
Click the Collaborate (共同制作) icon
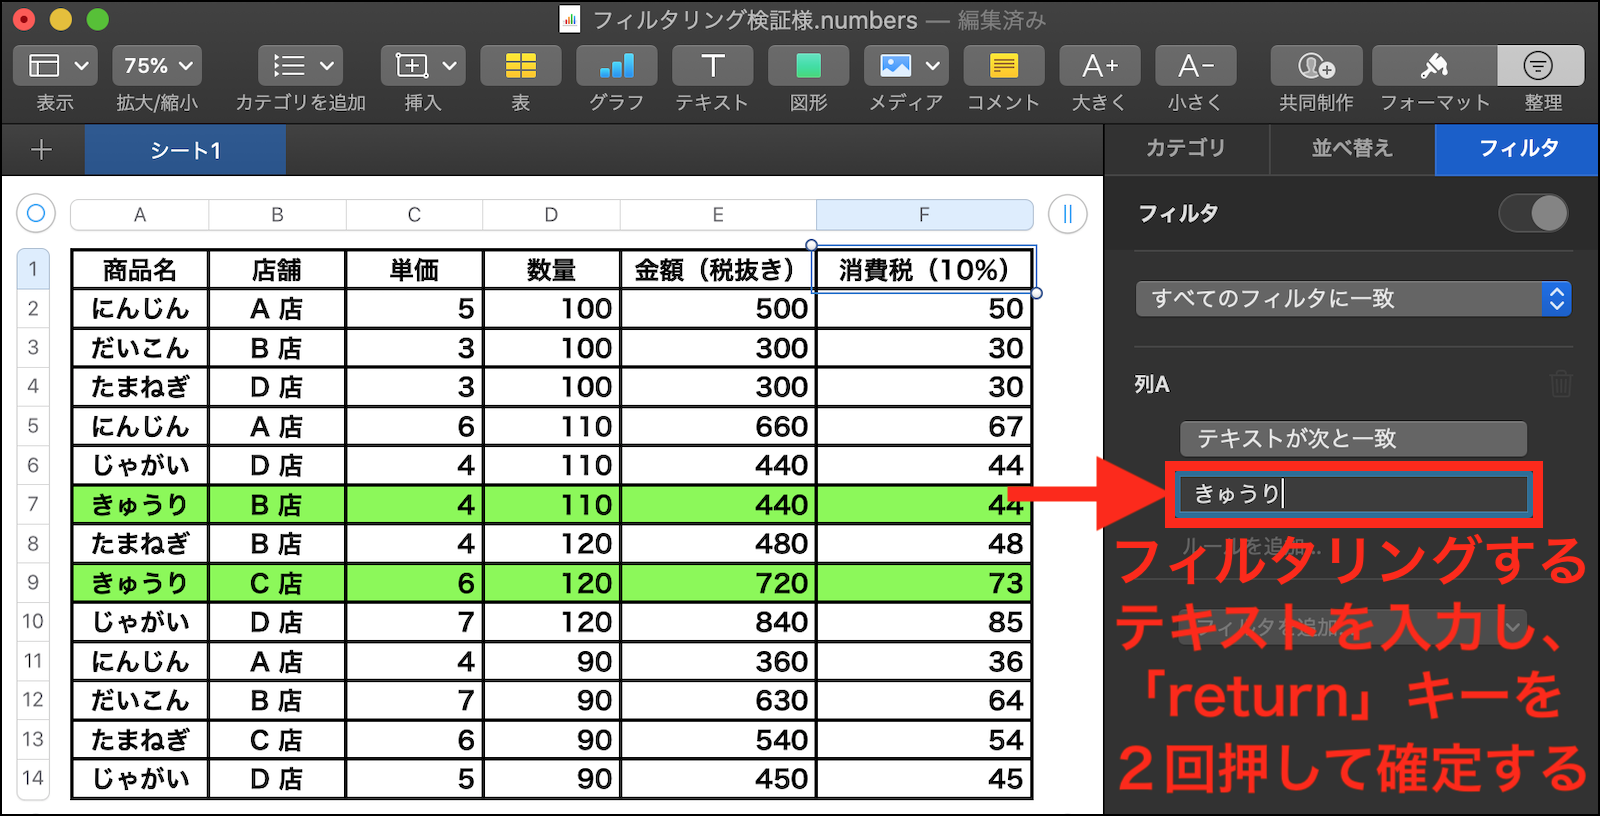point(1316,66)
